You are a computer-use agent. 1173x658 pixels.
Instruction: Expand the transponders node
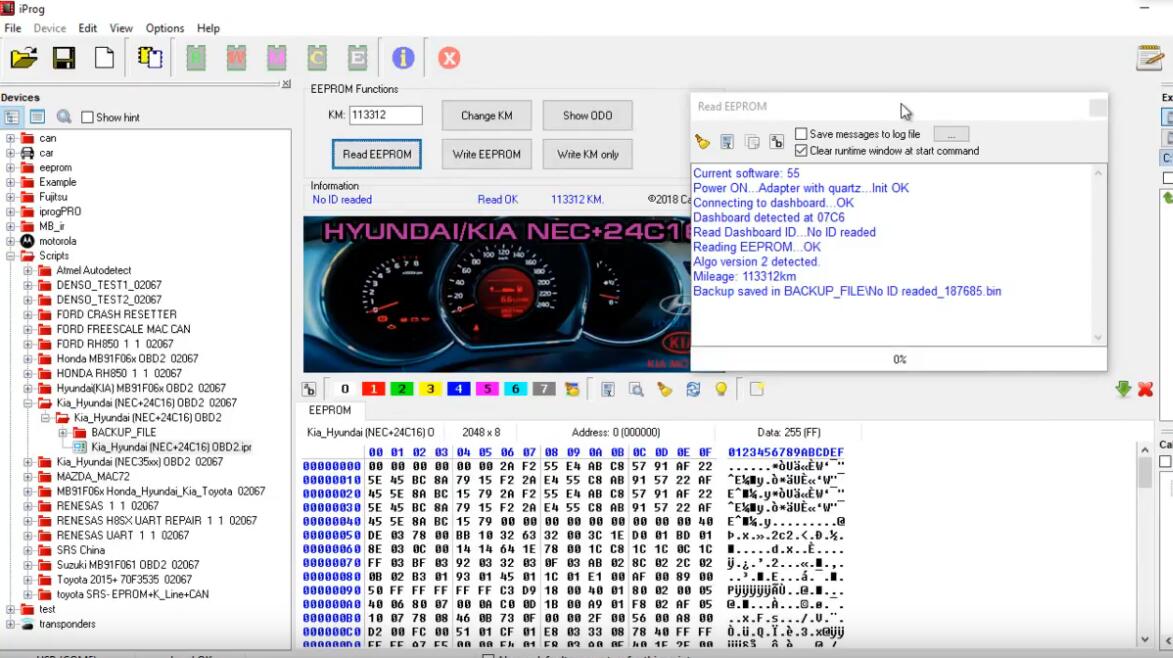point(10,624)
